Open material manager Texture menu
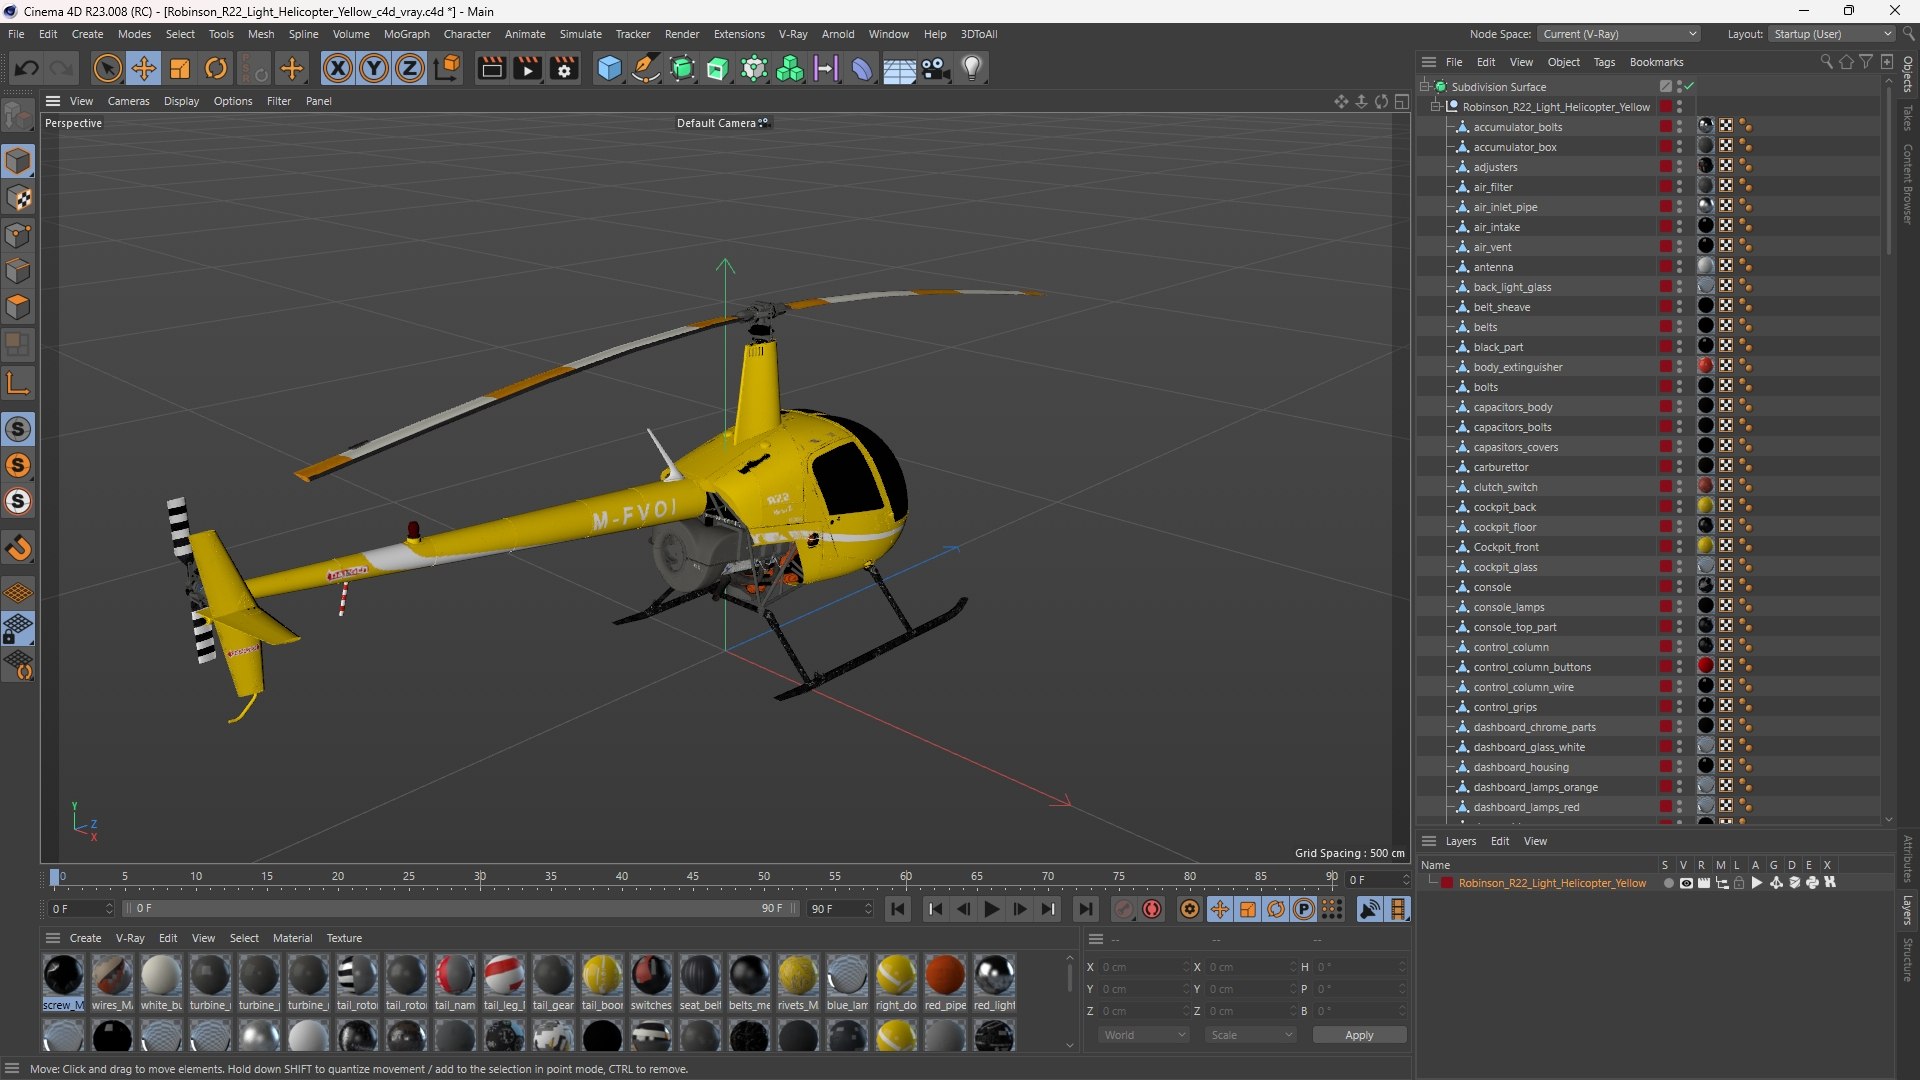This screenshot has width=1920, height=1080. [344, 938]
